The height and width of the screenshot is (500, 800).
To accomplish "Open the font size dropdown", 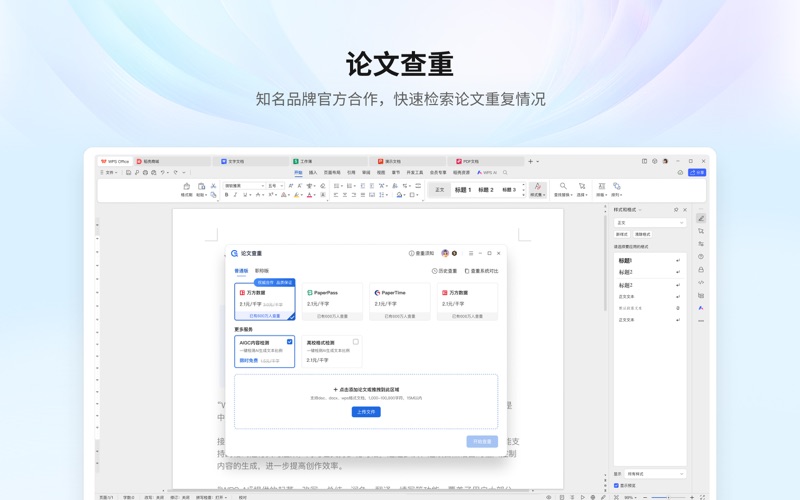I will (x=282, y=186).
